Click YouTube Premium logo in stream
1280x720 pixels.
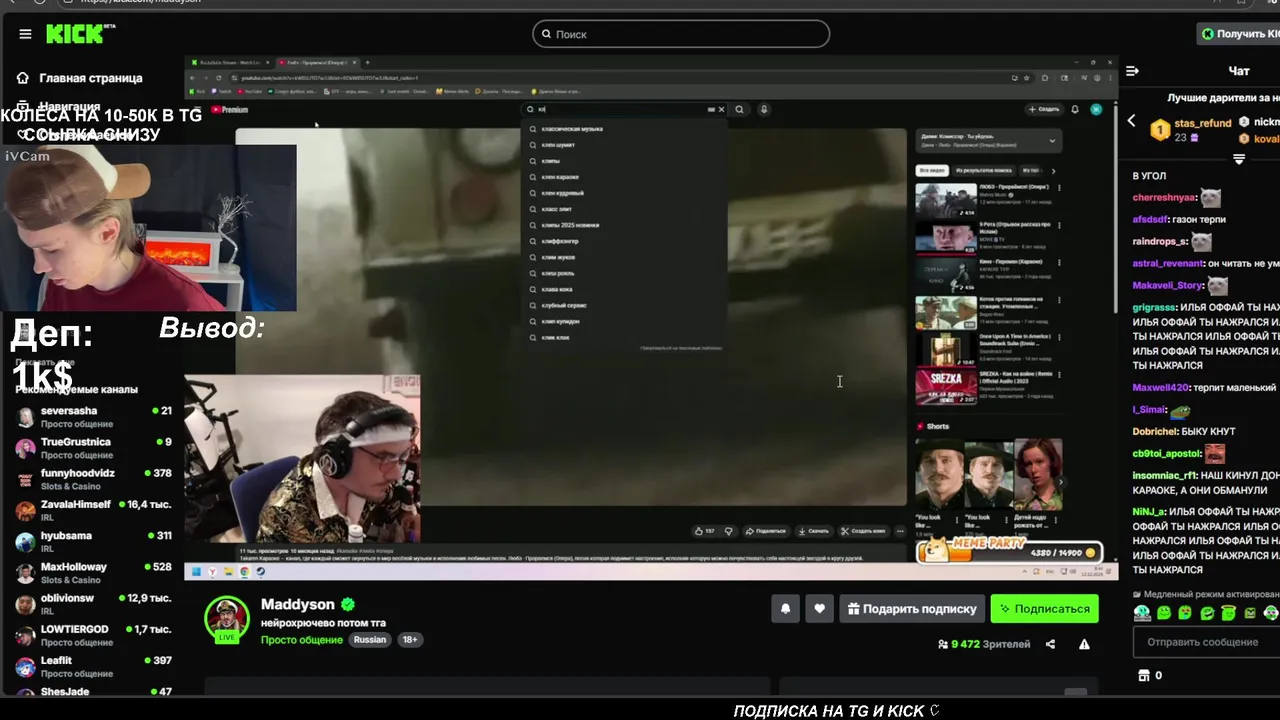coord(230,109)
